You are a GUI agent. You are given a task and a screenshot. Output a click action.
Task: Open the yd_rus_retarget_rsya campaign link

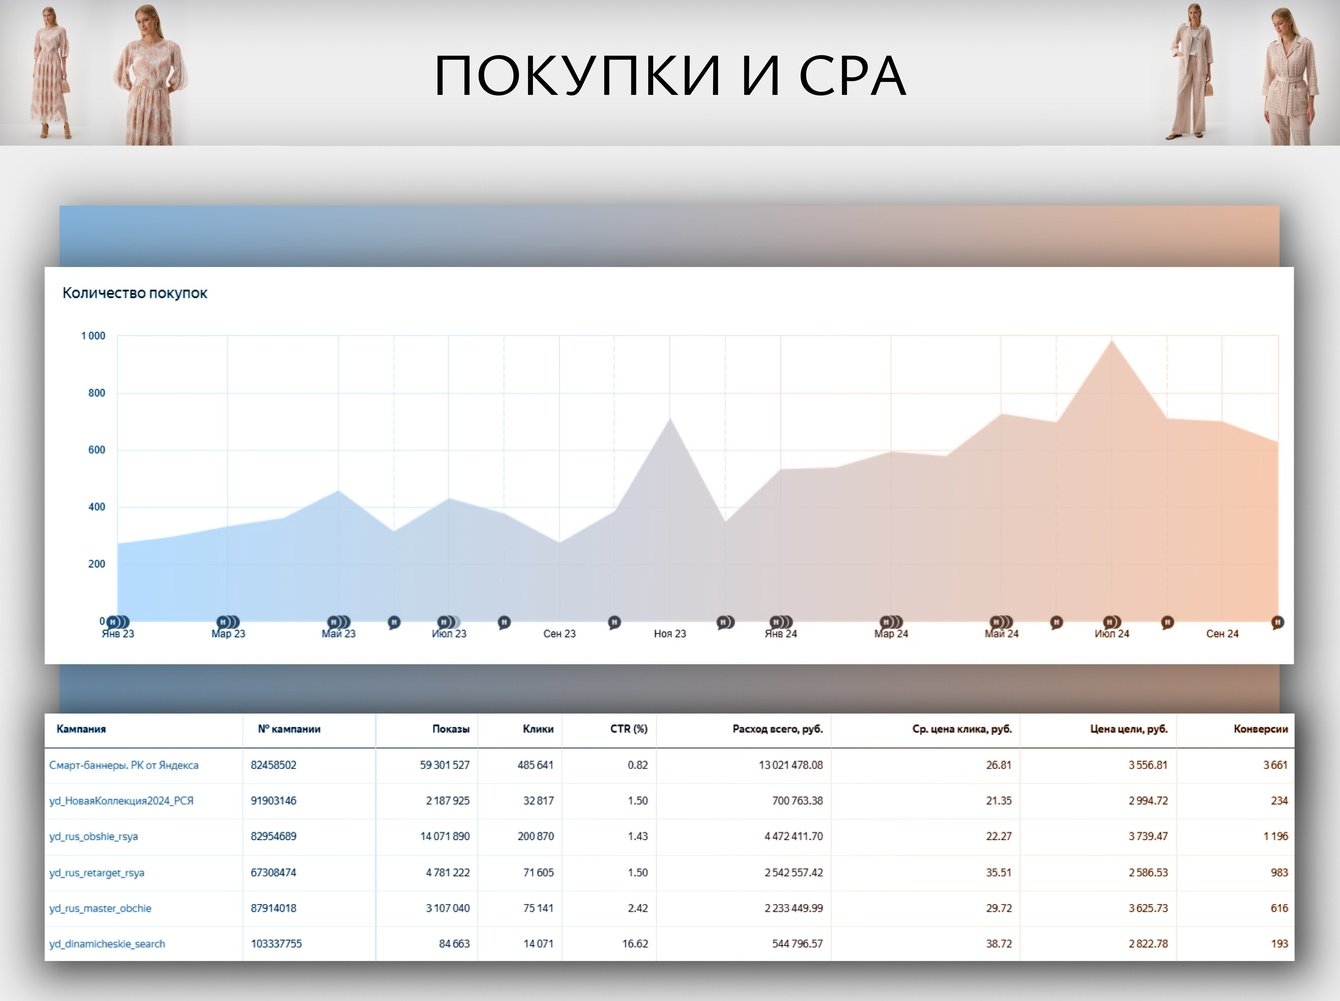click(97, 873)
